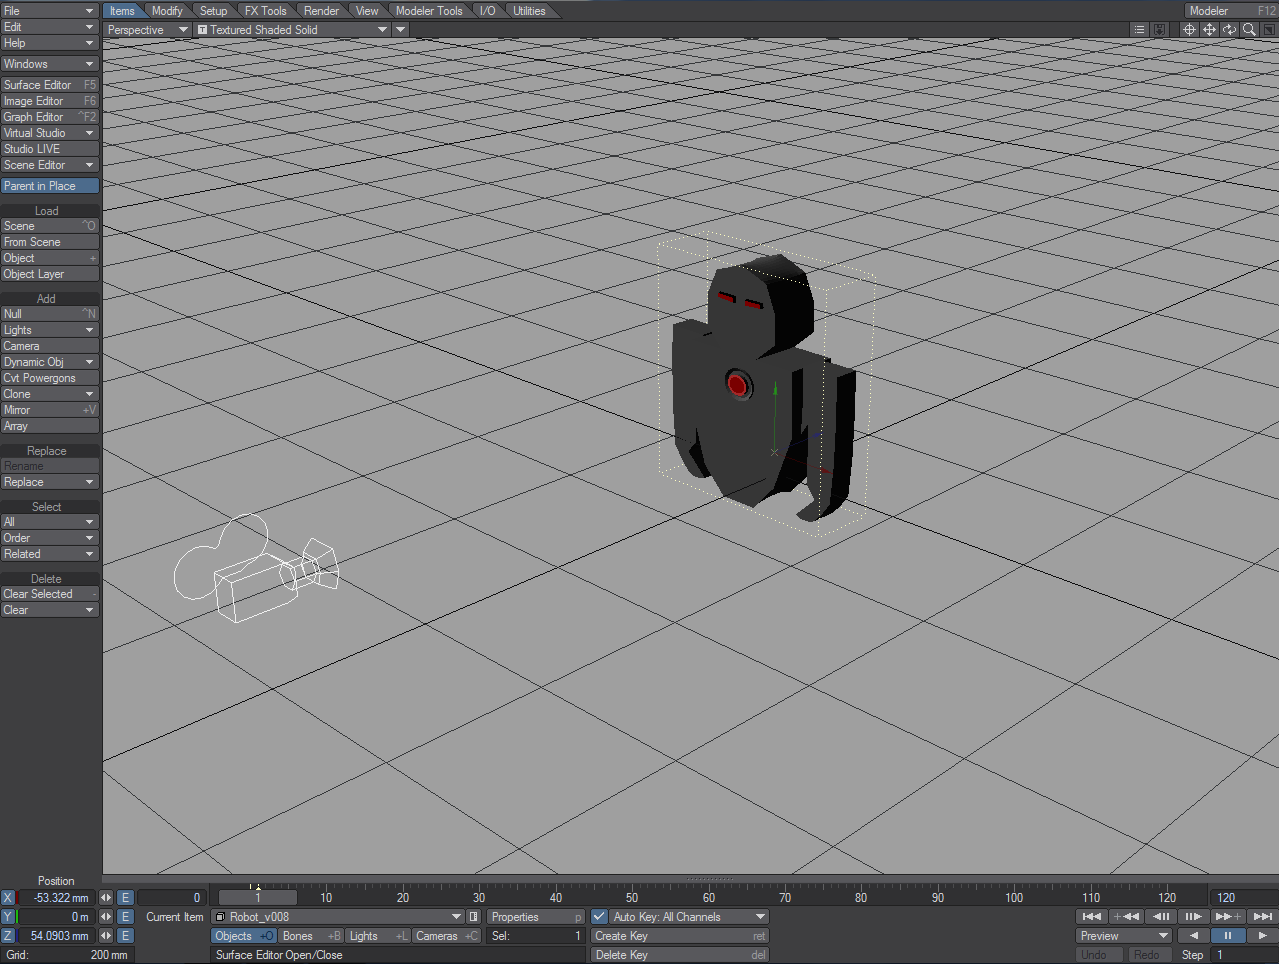Viewport: 1279px width, 964px height.
Task: Step forward one frame
Action: (1193, 916)
